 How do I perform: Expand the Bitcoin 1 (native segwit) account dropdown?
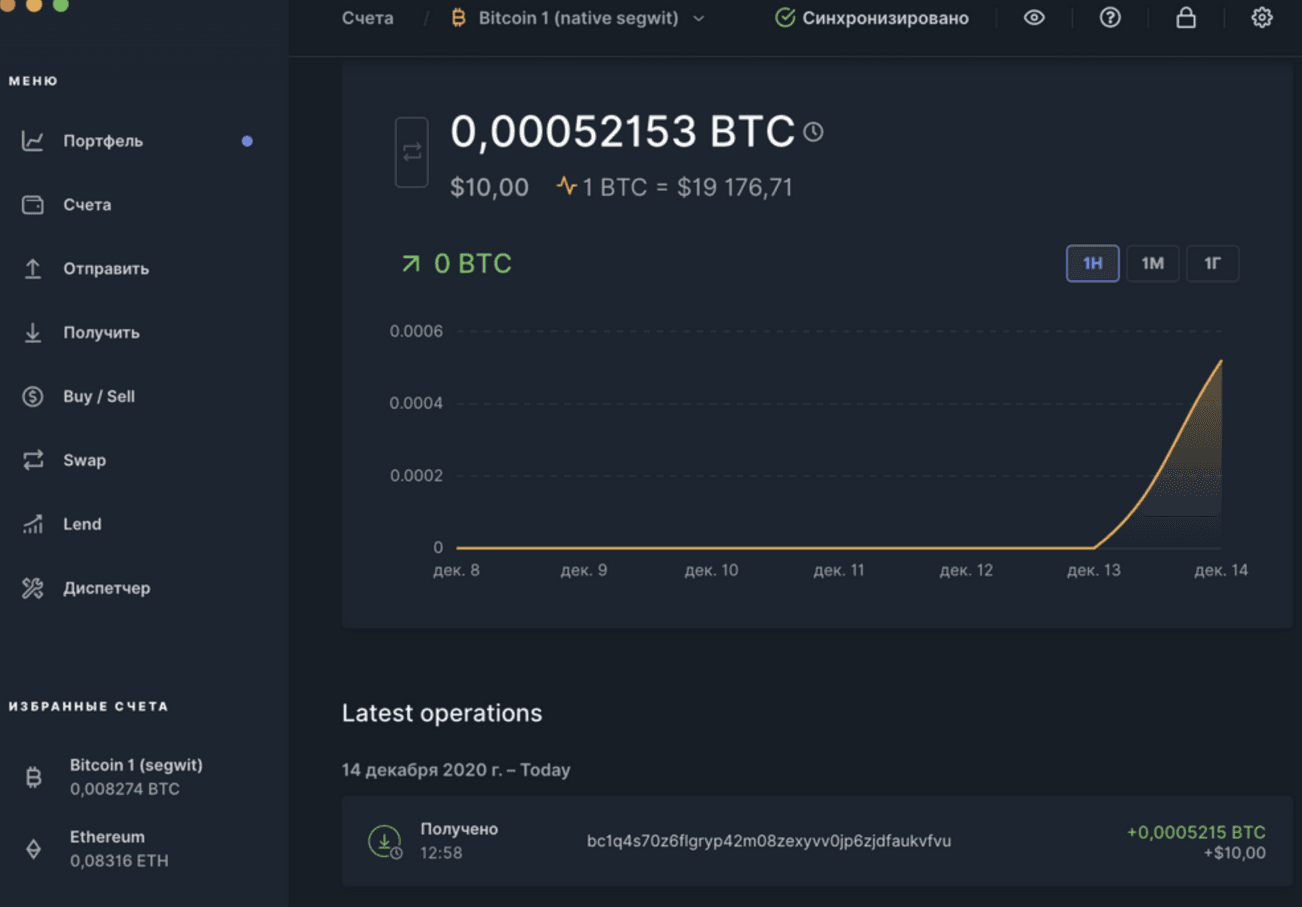(x=577, y=18)
